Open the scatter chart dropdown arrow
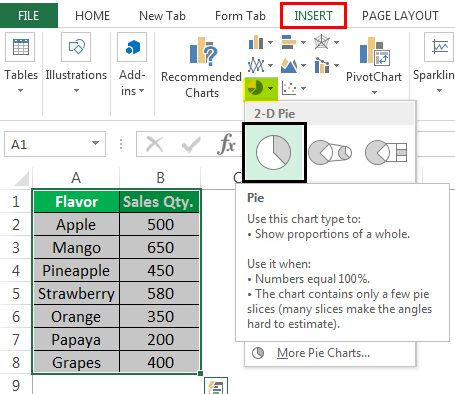455x394 pixels. (303, 88)
